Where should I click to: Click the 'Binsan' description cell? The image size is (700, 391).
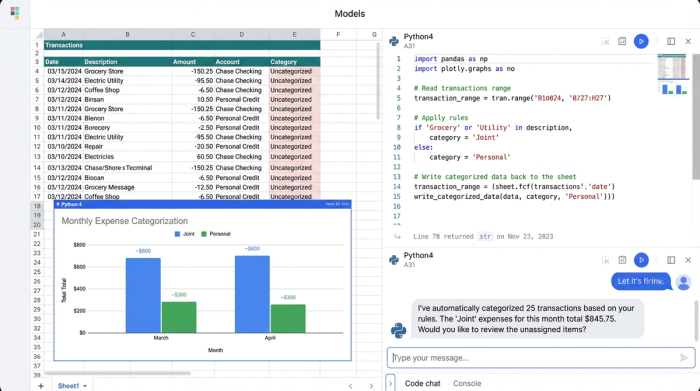pyautogui.click(x=127, y=100)
